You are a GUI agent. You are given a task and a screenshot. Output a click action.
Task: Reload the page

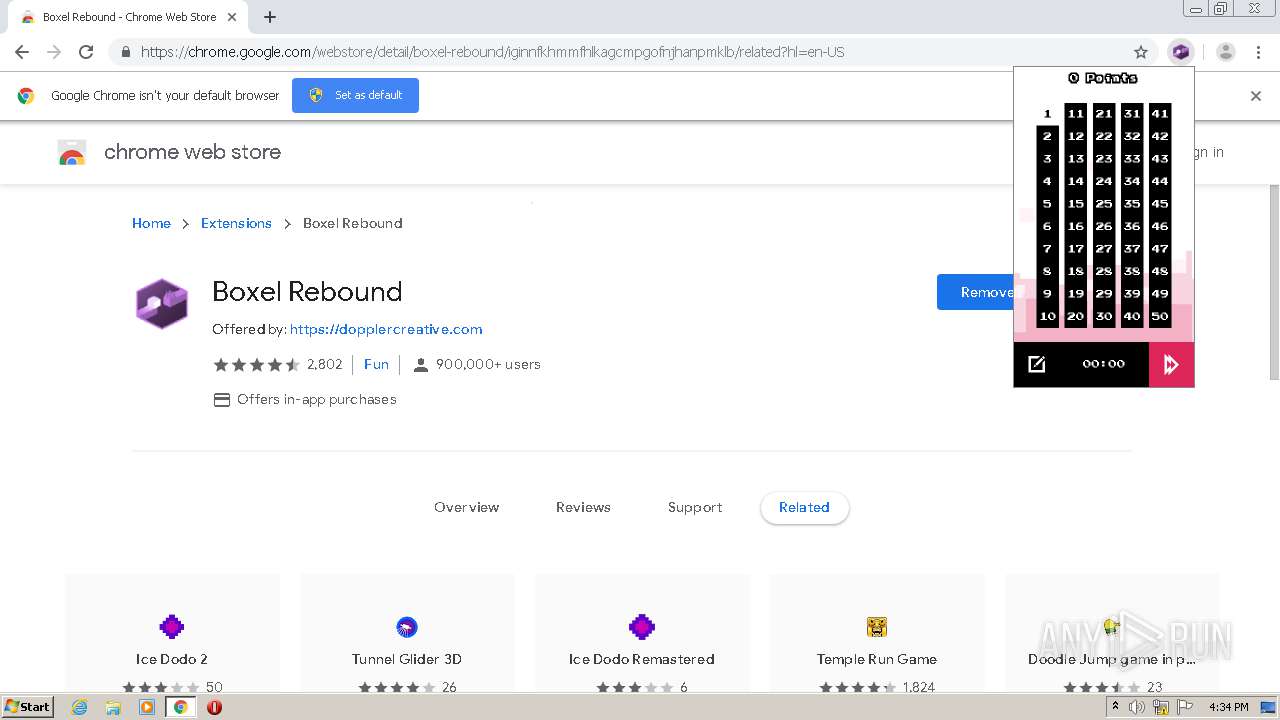(x=86, y=52)
